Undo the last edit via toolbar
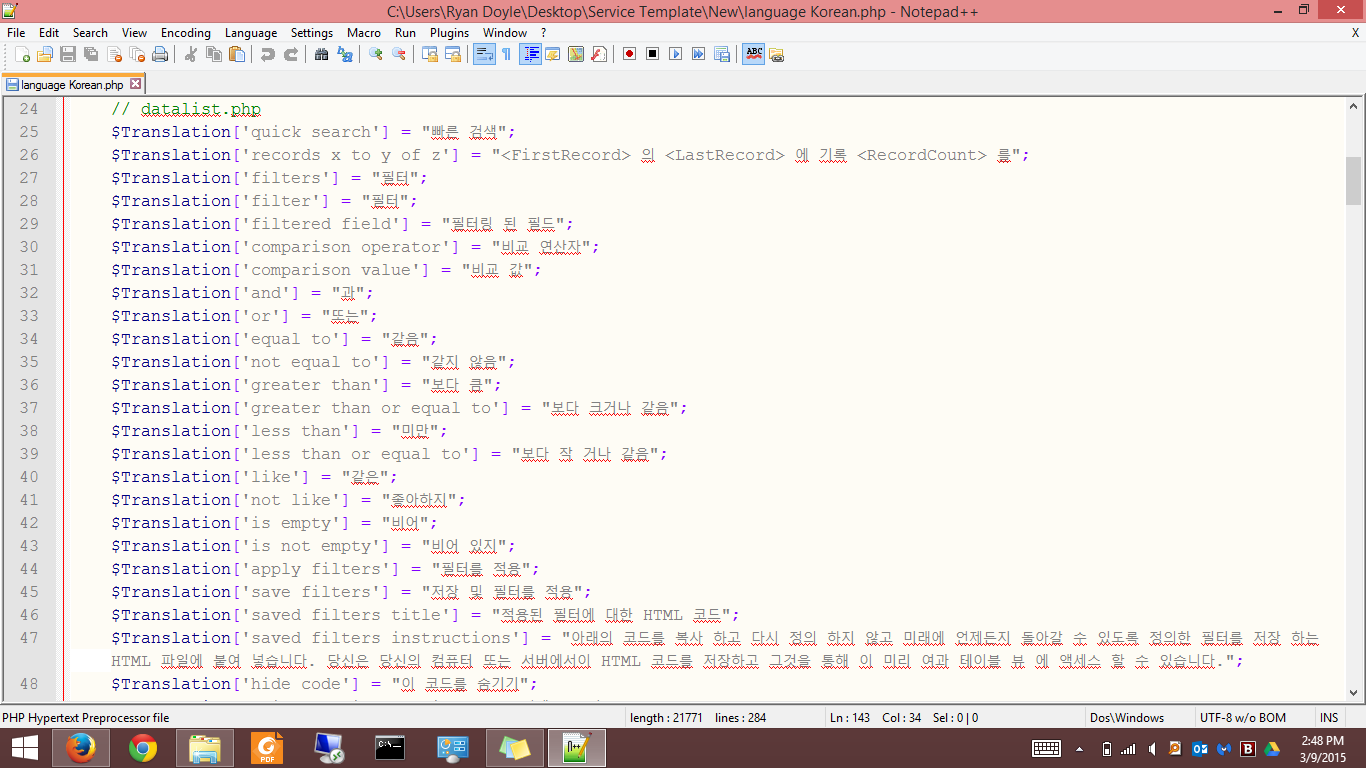The height and width of the screenshot is (776, 1370). (x=267, y=54)
